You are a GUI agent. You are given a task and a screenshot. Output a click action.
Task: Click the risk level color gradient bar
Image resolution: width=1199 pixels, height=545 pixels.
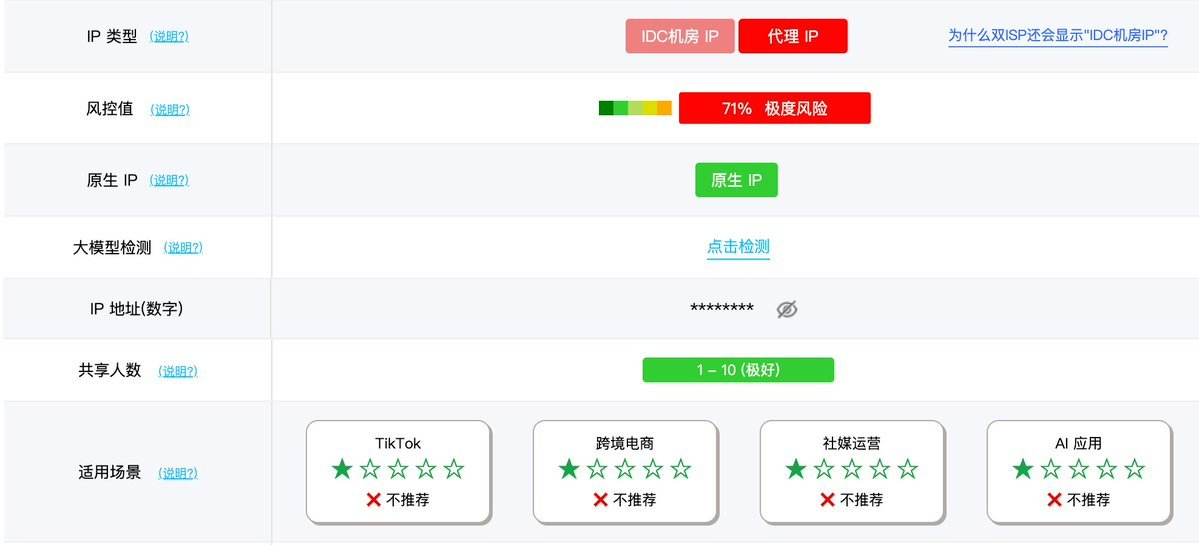635,108
